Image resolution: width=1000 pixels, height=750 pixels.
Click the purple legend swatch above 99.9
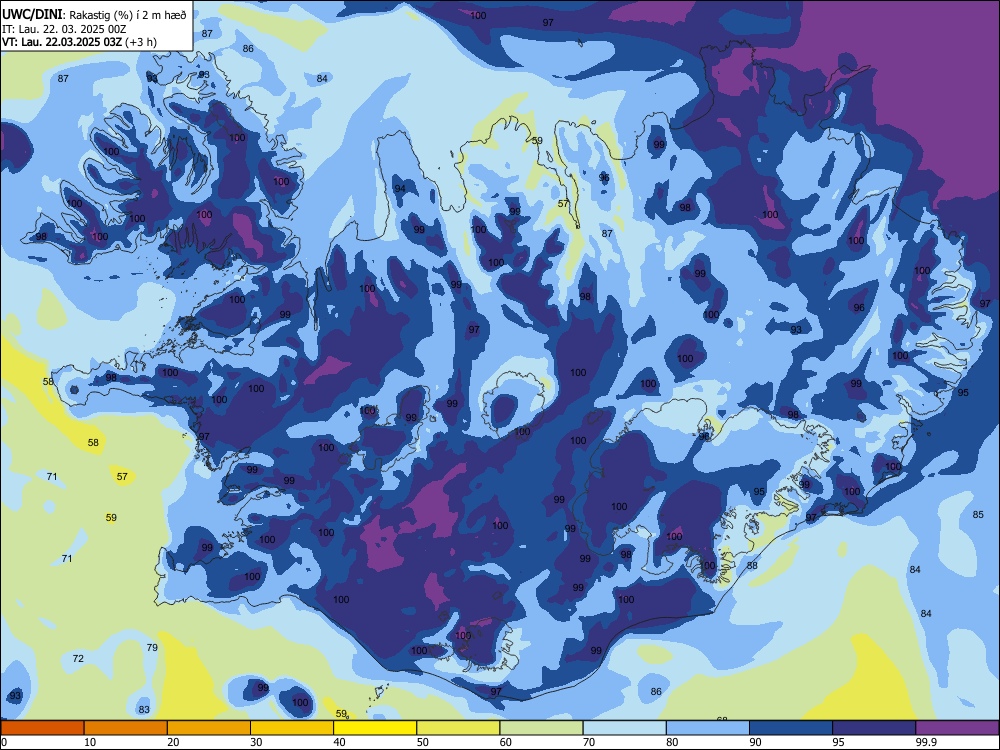click(x=957, y=728)
